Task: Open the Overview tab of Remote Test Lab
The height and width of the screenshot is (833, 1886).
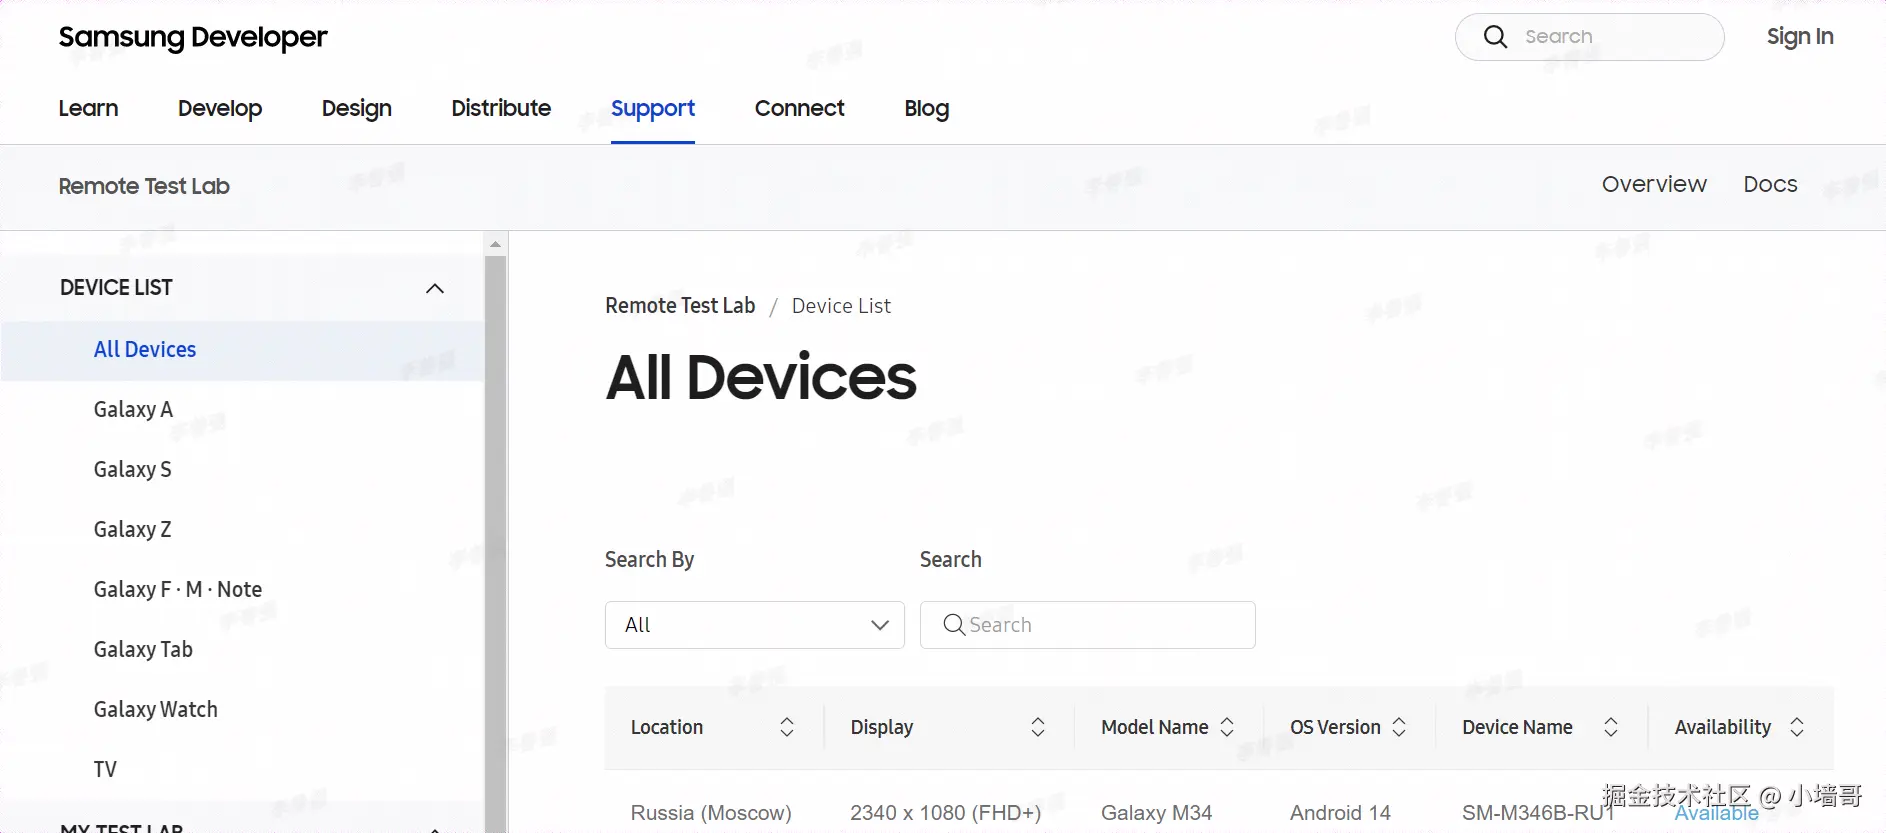Action: 1654,185
